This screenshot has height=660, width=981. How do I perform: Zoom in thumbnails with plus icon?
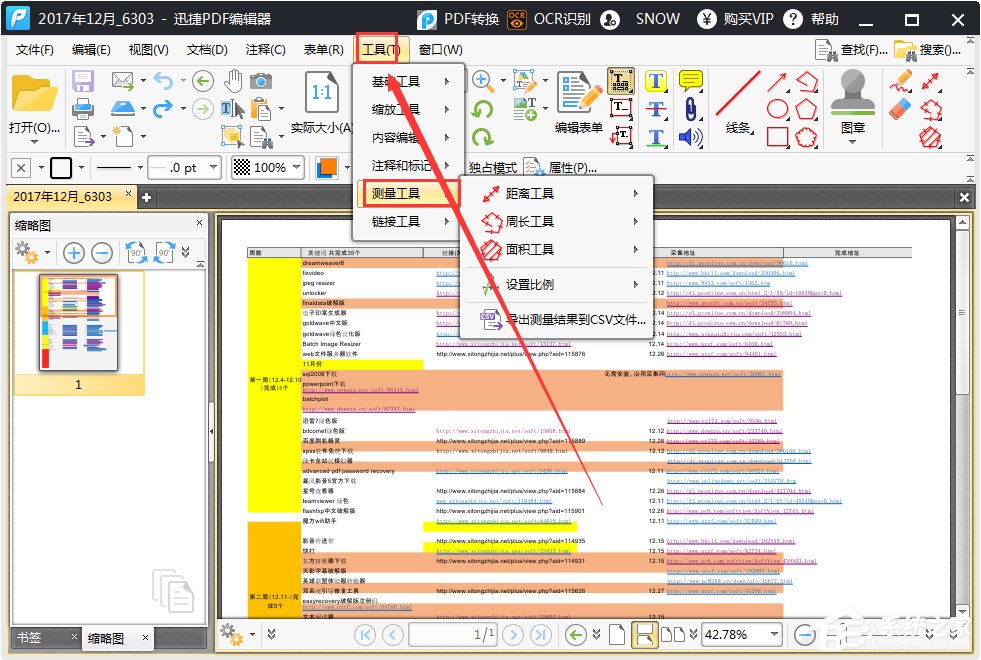click(x=73, y=253)
